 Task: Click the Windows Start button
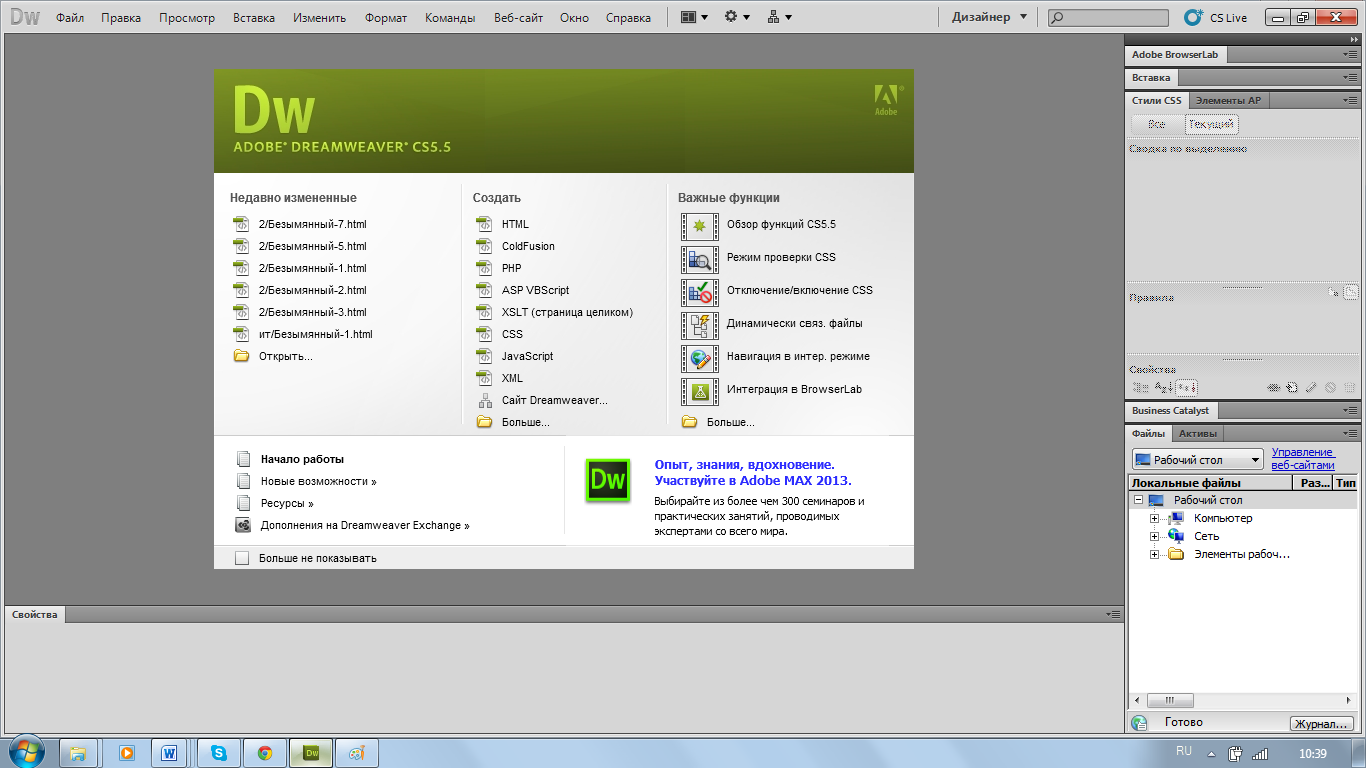click(x=28, y=751)
